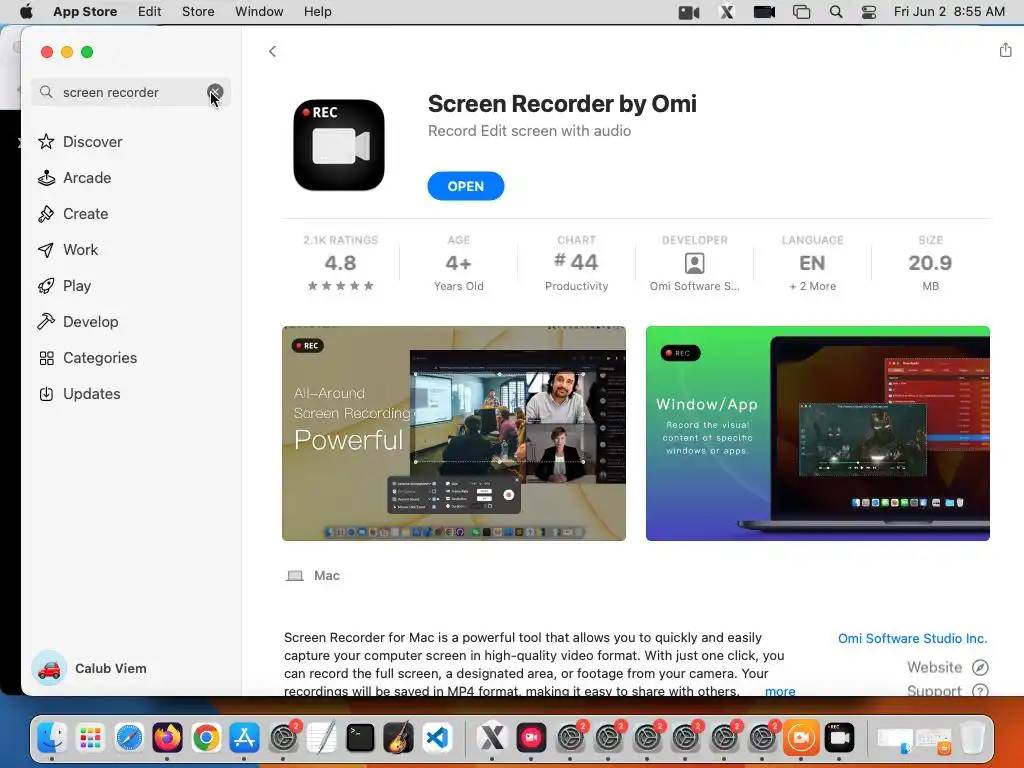Open the black REC camera app in the Dock
The height and width of the screenshot is (768, 1024).
click(x=839, y=738)
